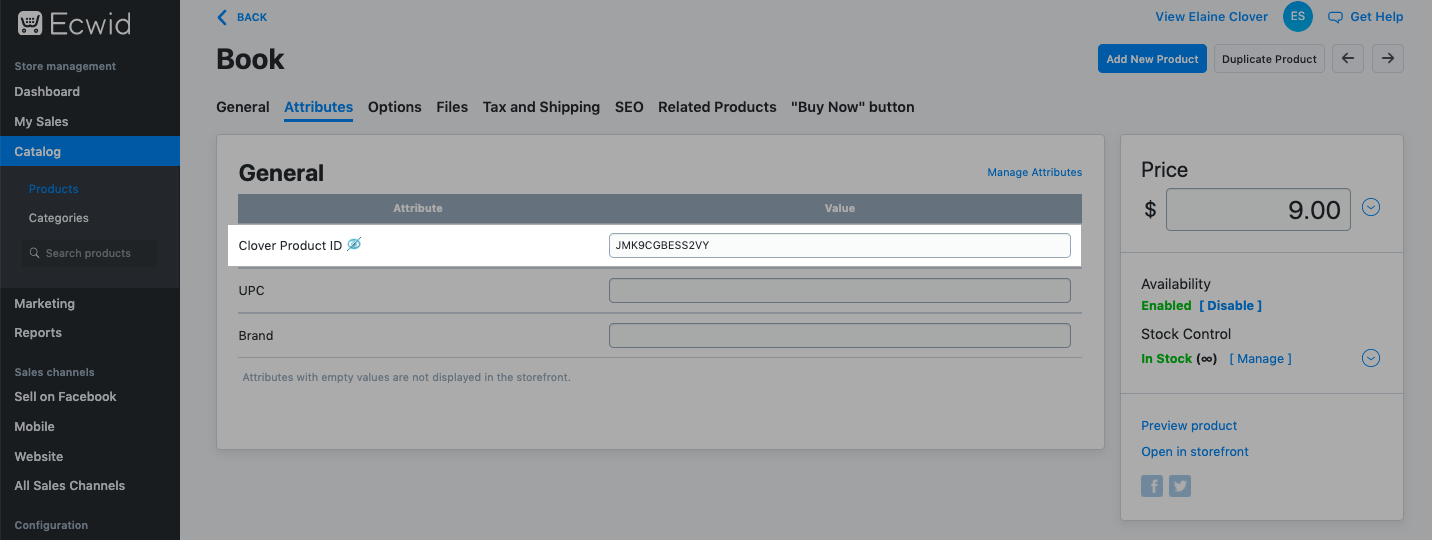Click the Add New Product button

(1152, 59)
